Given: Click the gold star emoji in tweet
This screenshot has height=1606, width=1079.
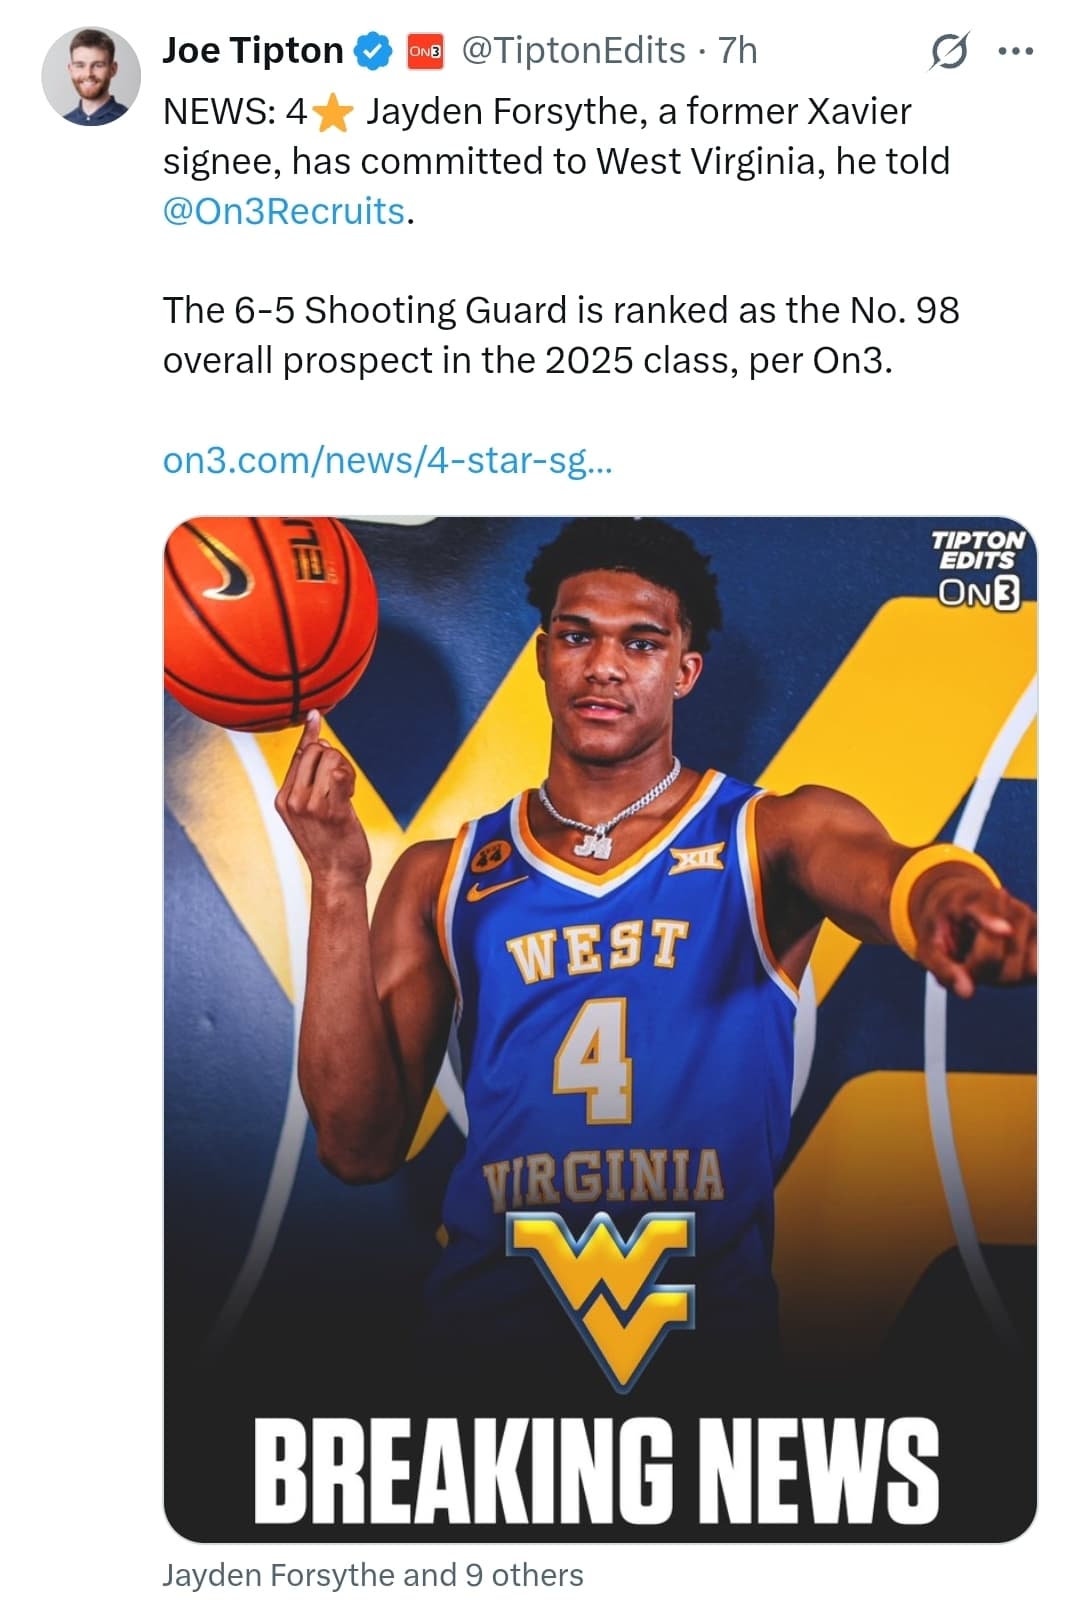Looking at the screenshot, I should tap(333, 112).
